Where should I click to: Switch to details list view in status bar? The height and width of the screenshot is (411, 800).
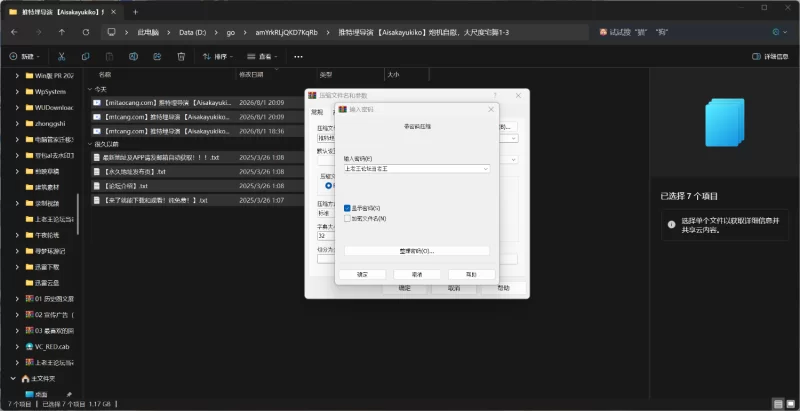coord(777,403)
